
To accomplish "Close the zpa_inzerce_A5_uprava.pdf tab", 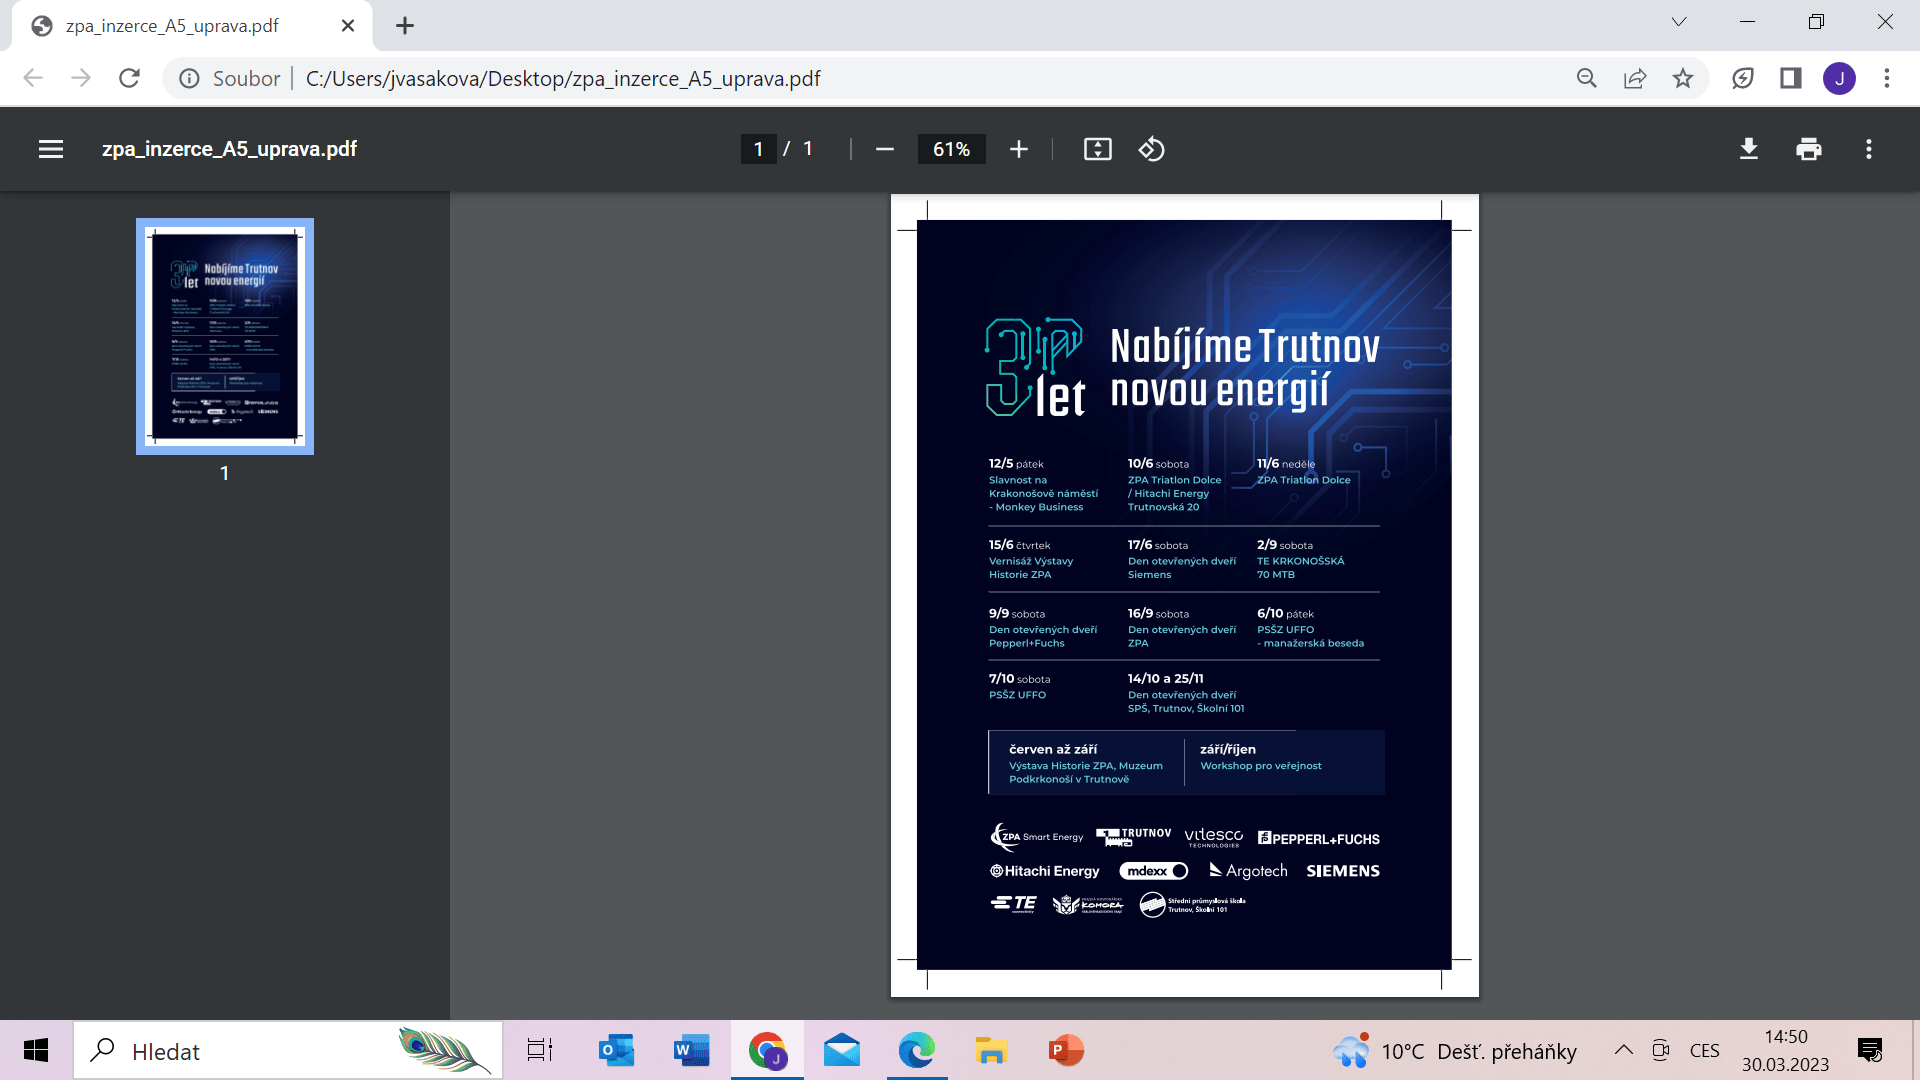I will pyautogui.click(x=348, y=26).
